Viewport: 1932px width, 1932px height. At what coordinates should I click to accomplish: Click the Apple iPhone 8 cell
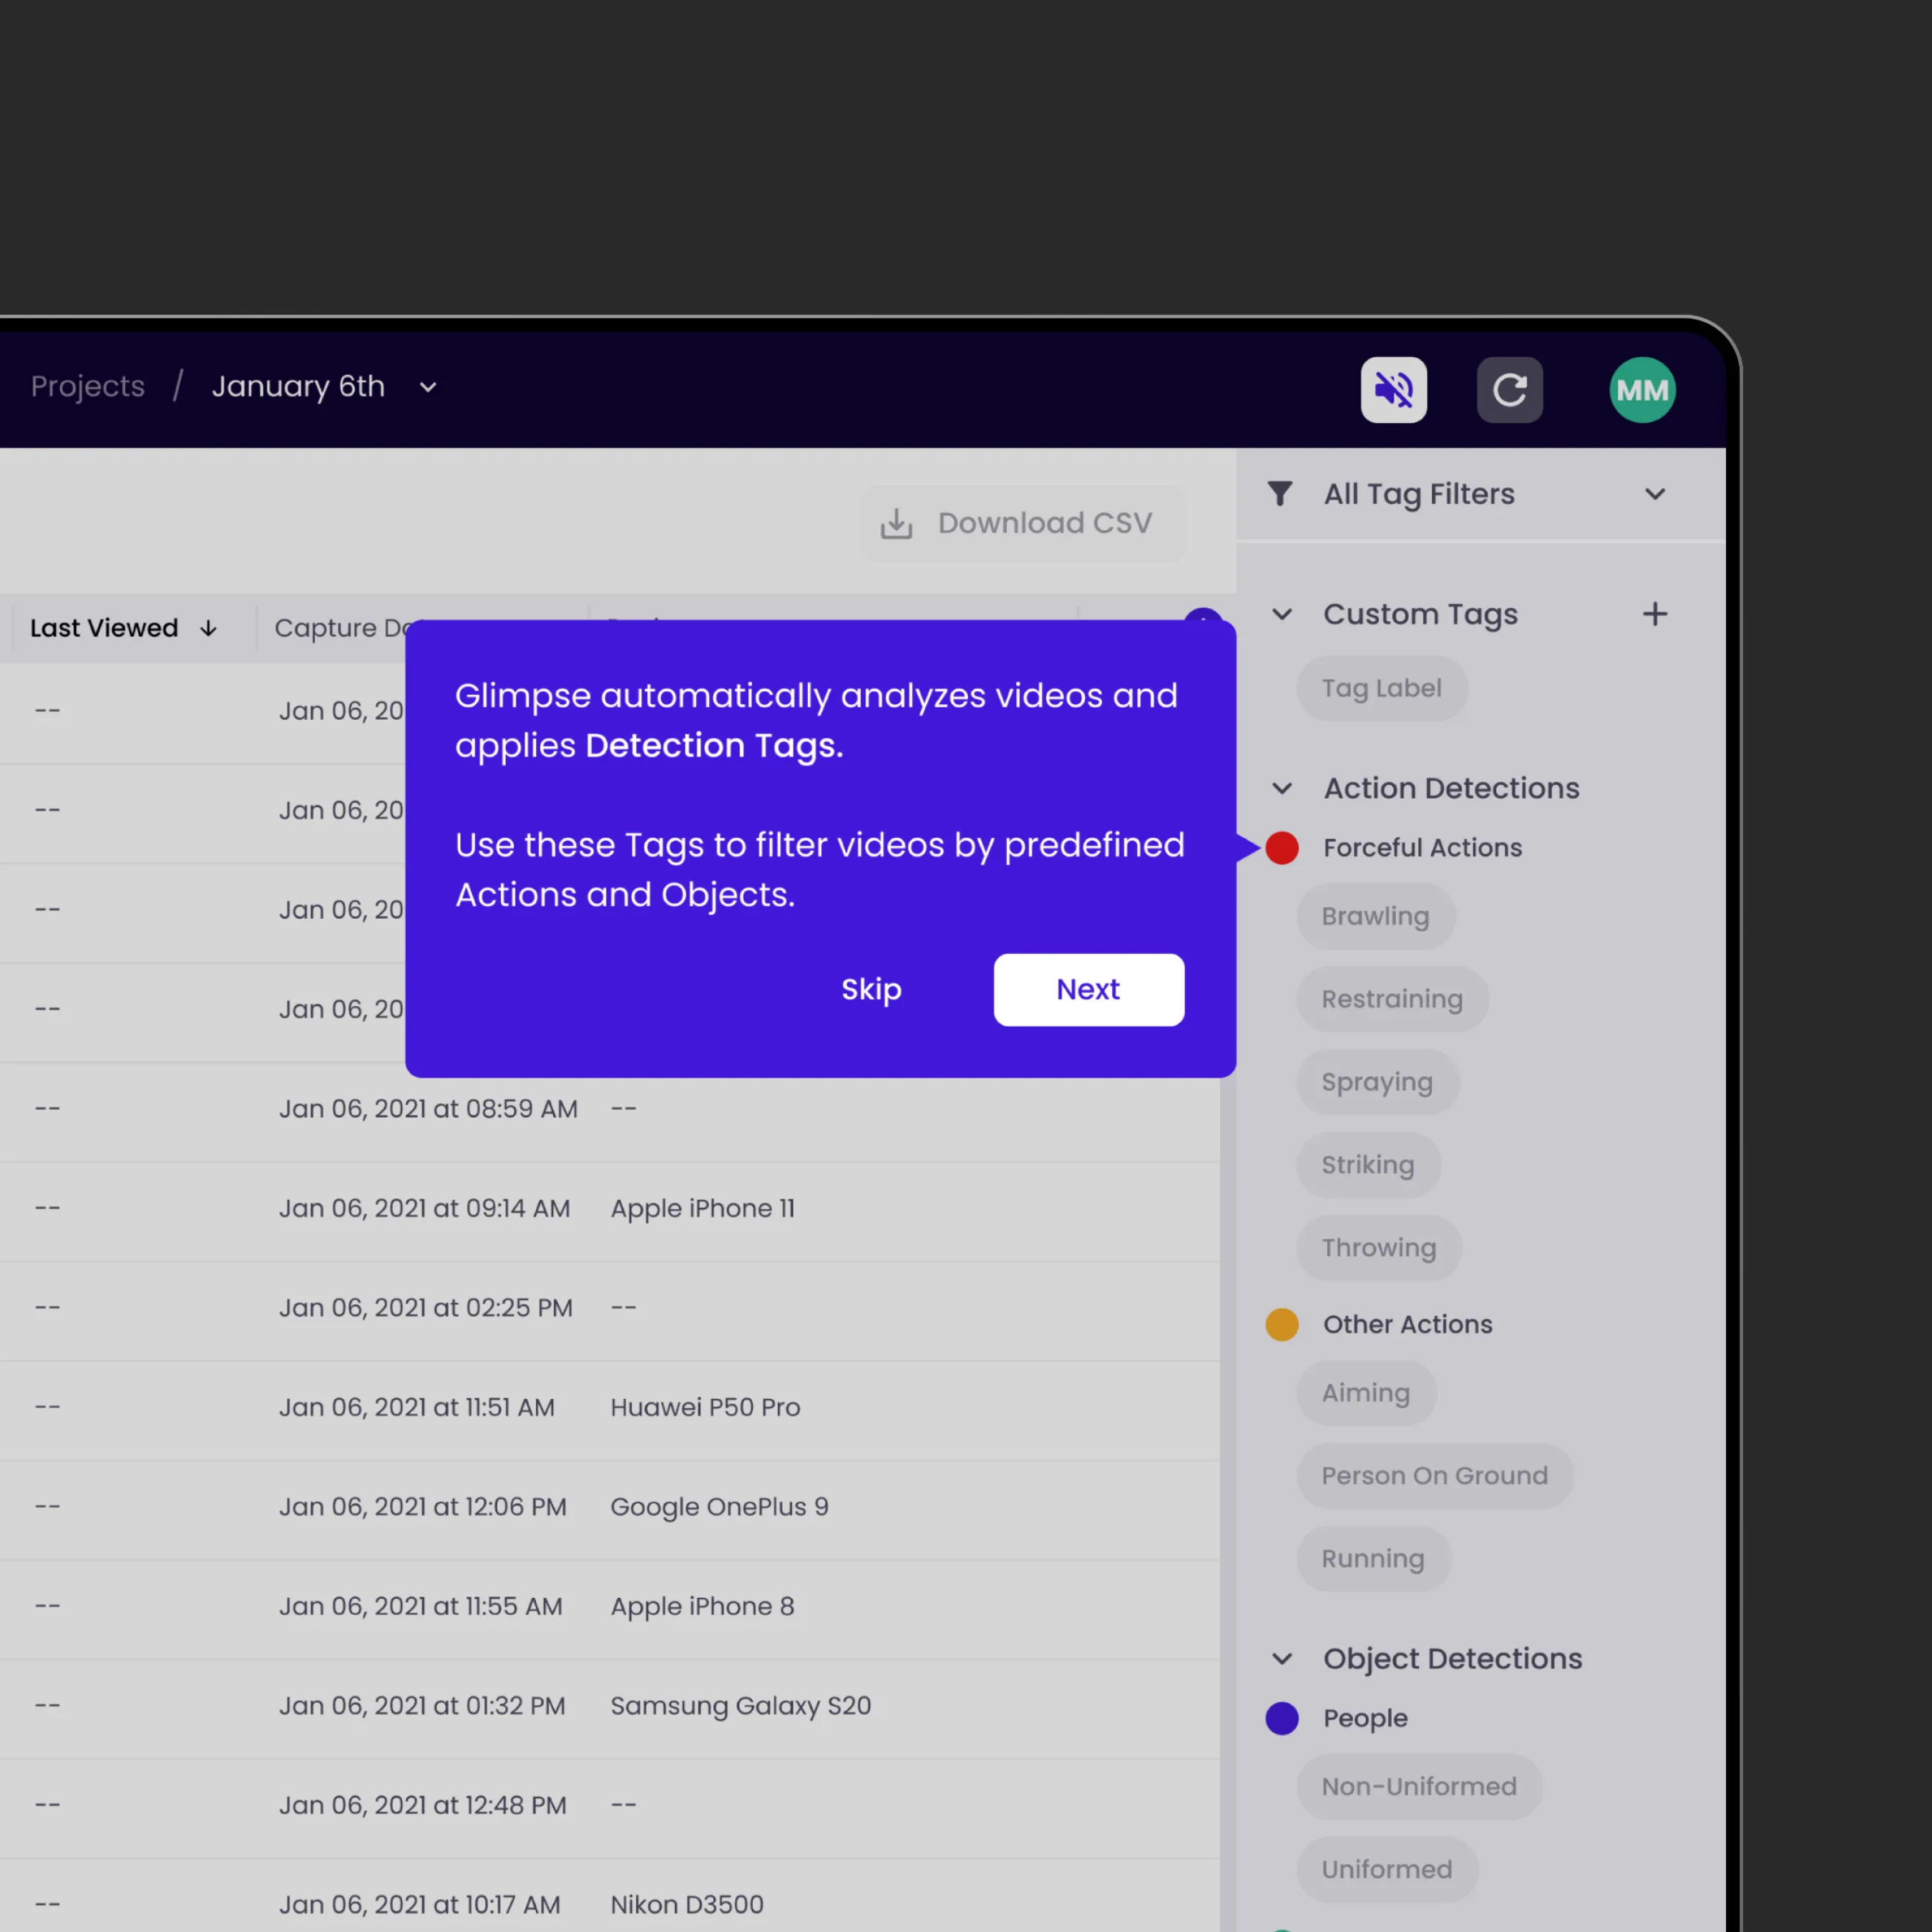[702, 1606]
